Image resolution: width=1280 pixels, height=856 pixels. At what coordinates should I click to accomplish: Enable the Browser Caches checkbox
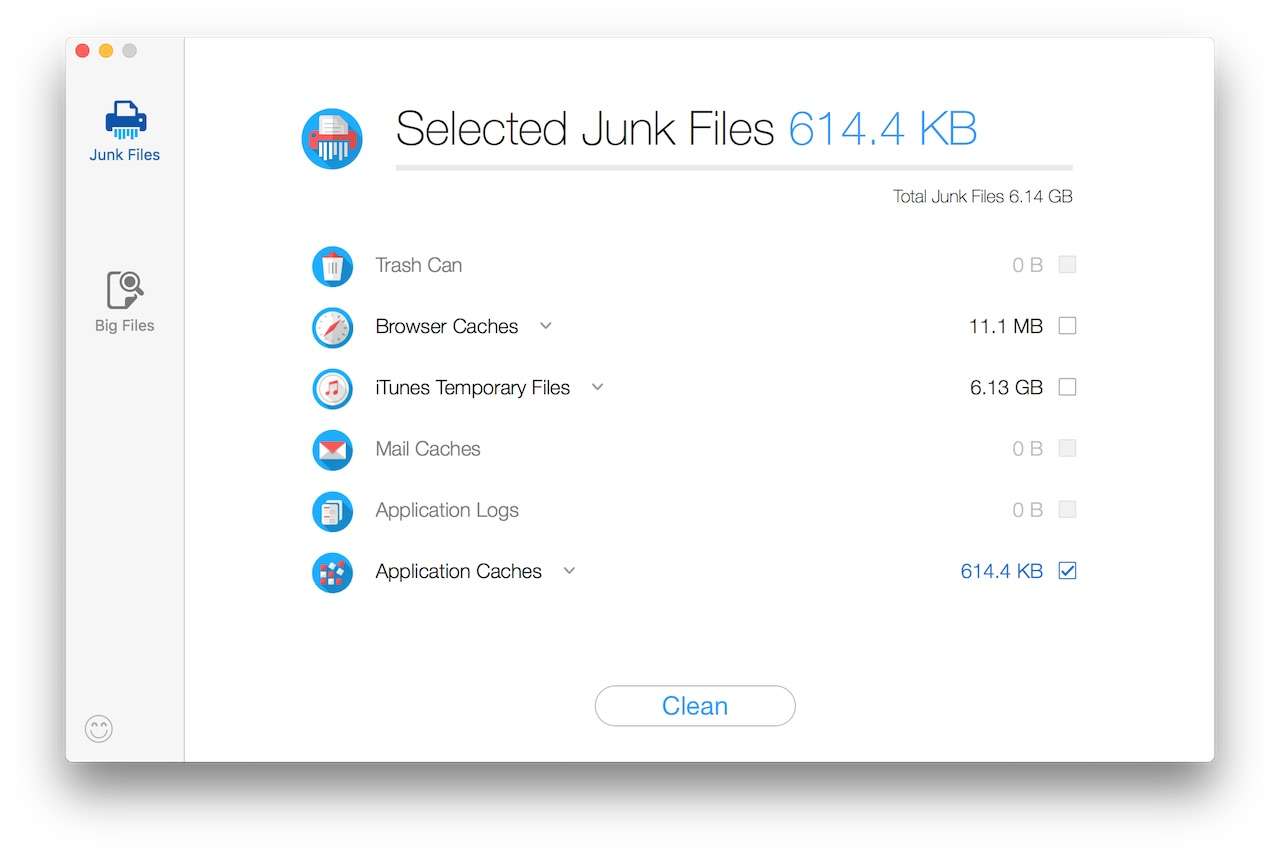click(x=1067, y=326)
